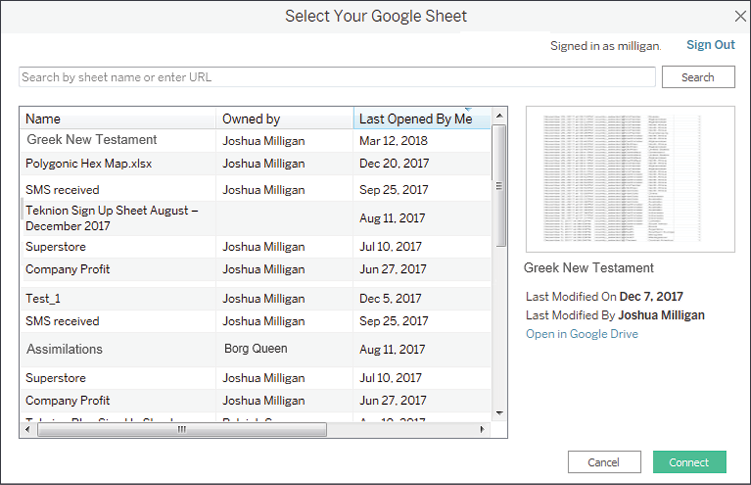This screenshot has width=751, height=485.
Task: Click the Greek New Testament preview thumbnail
Action: (630, 180)
